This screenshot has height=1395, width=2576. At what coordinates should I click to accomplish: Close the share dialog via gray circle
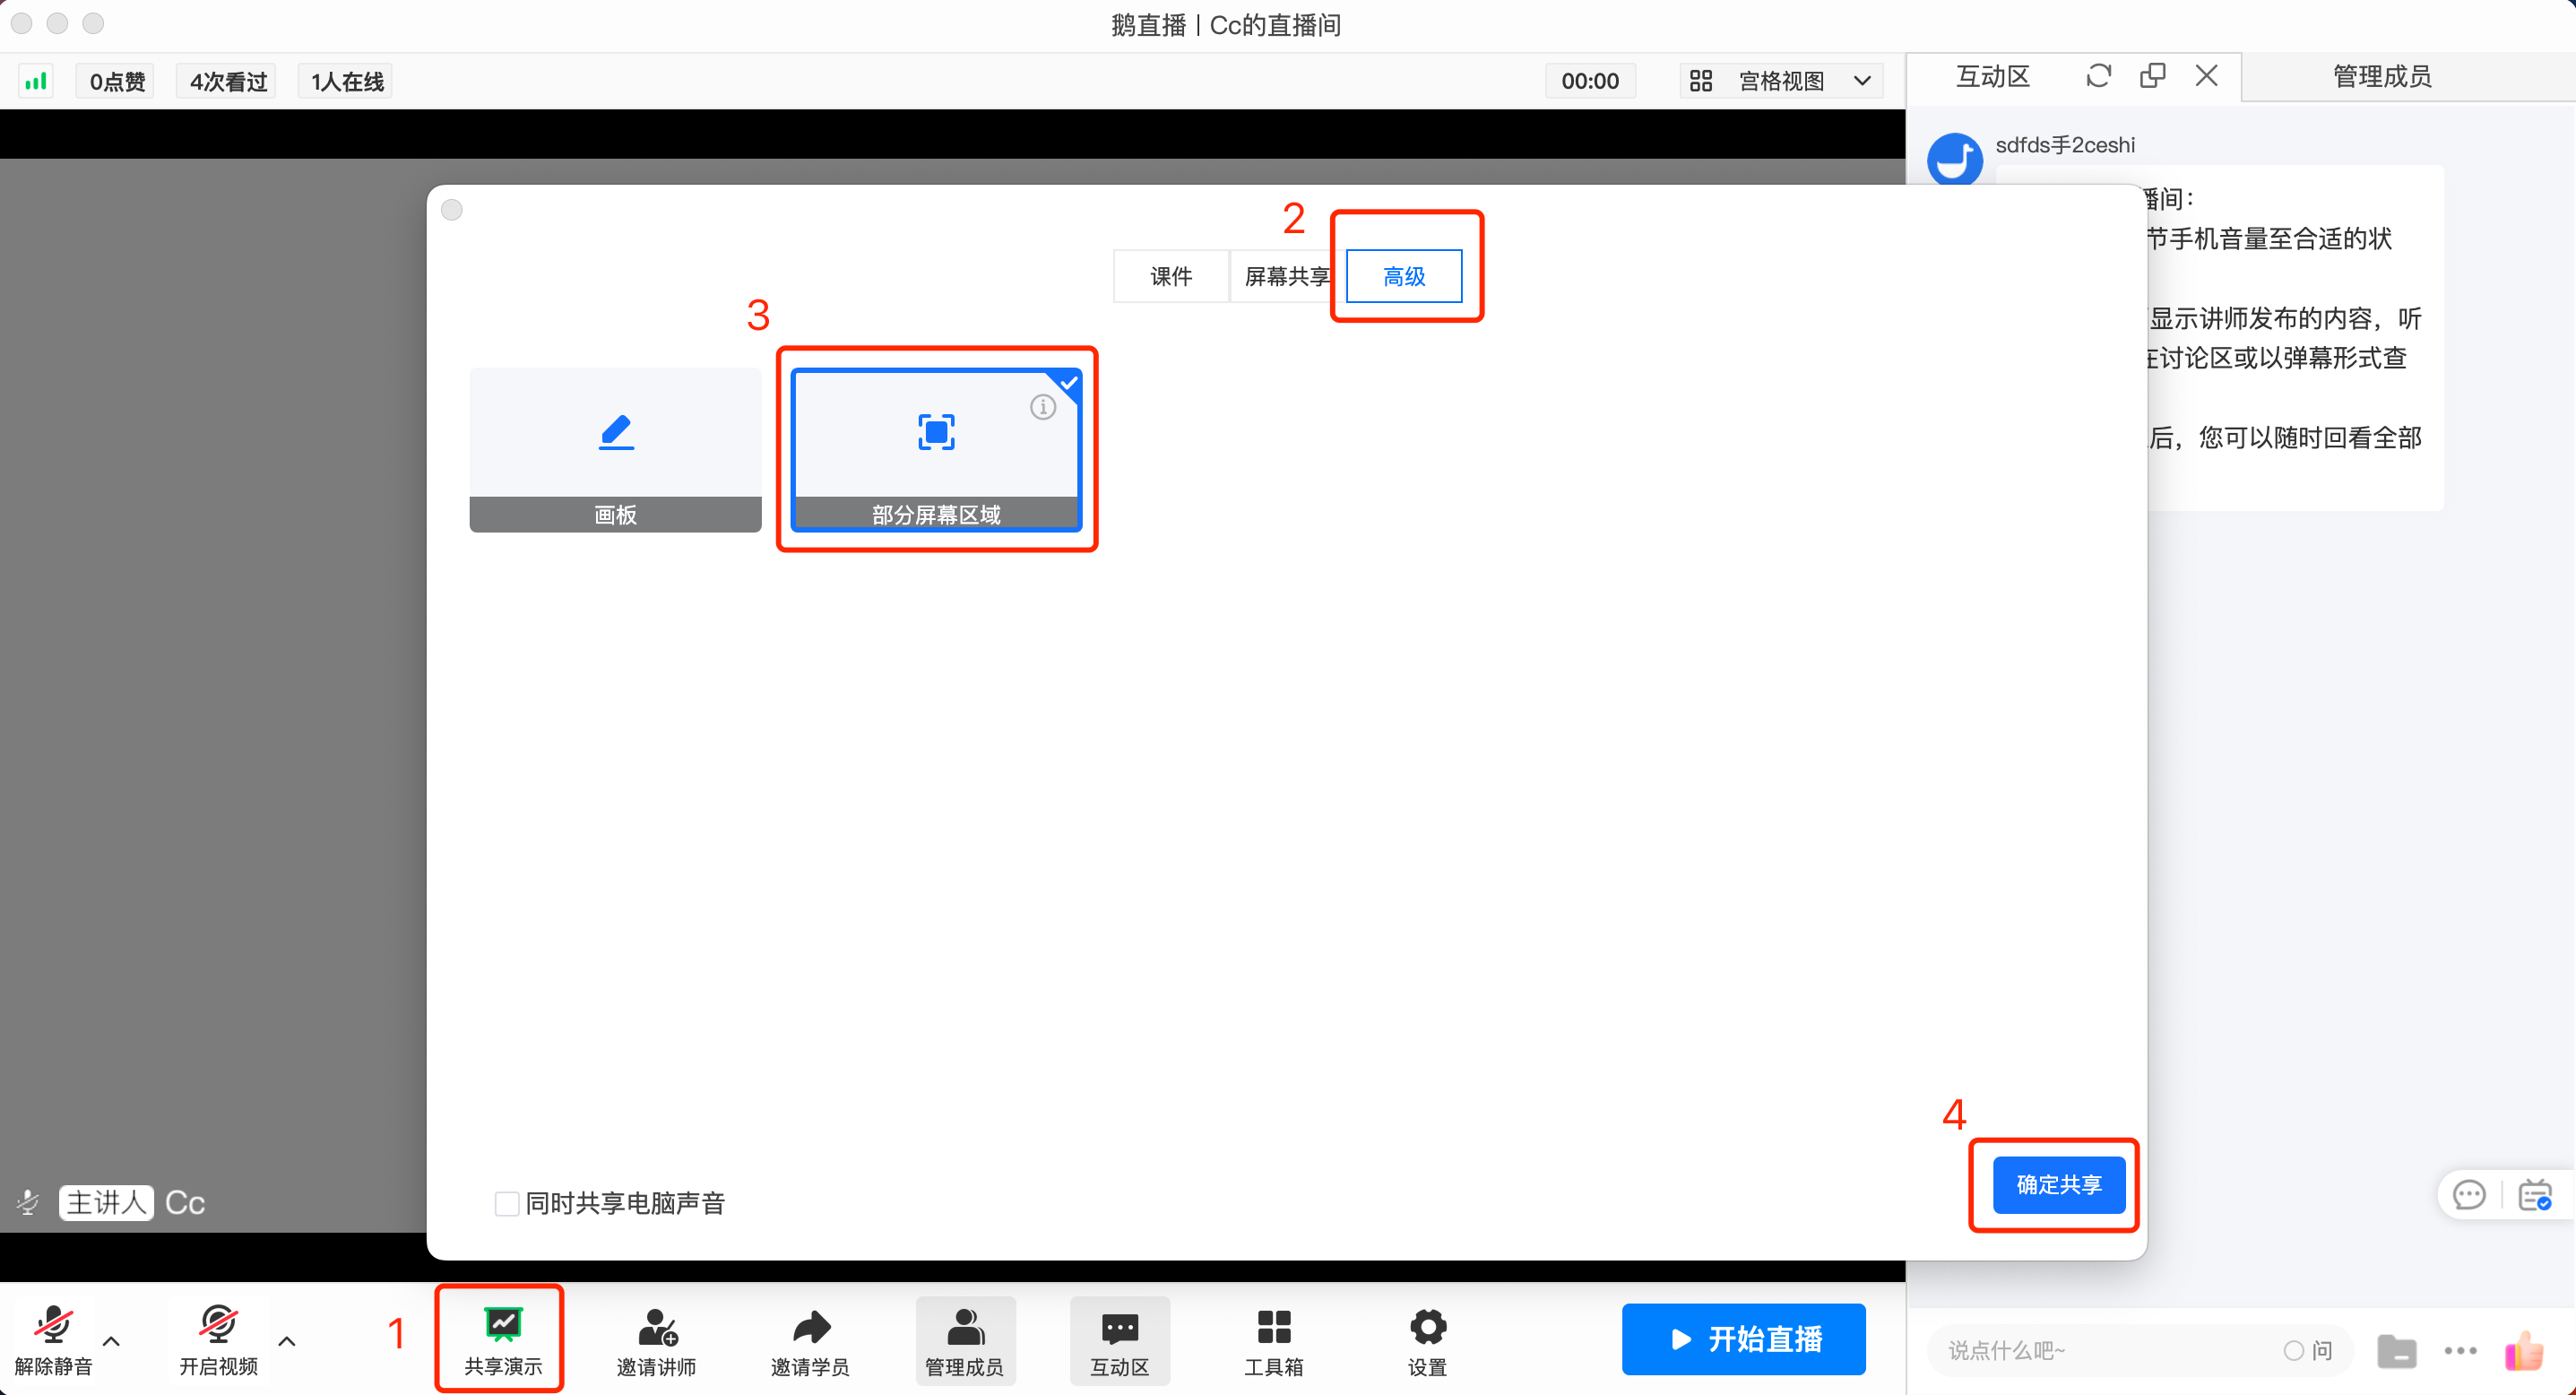click(452, 210)
